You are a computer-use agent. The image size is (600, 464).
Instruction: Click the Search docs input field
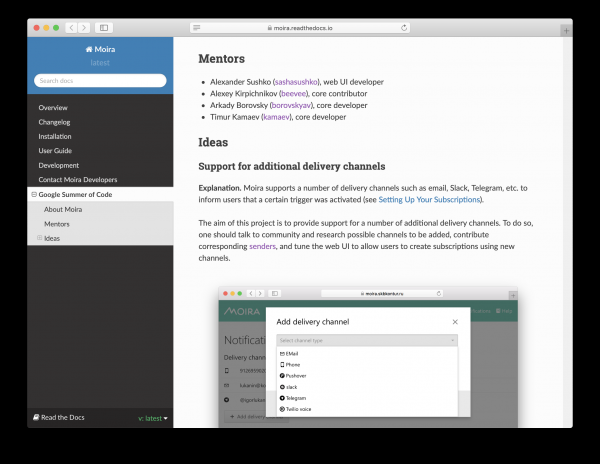(100, 80)
